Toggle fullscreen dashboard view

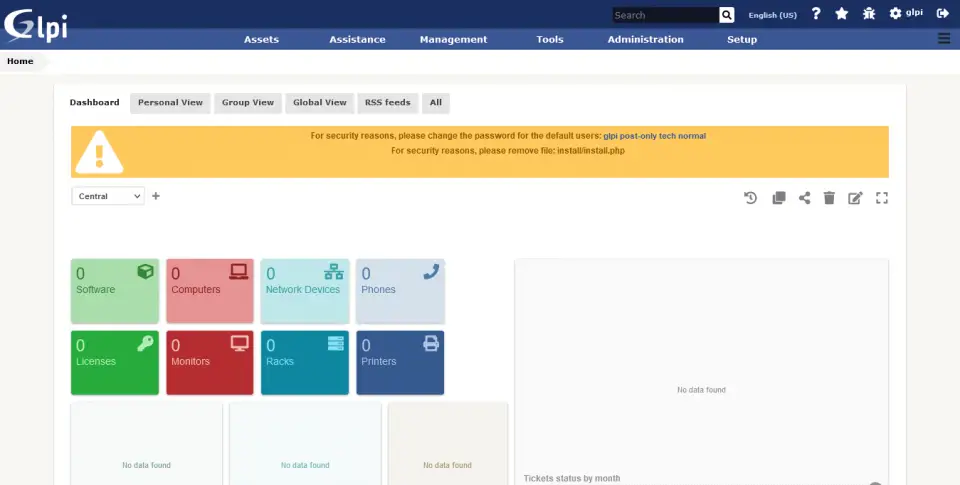[882, 198]
